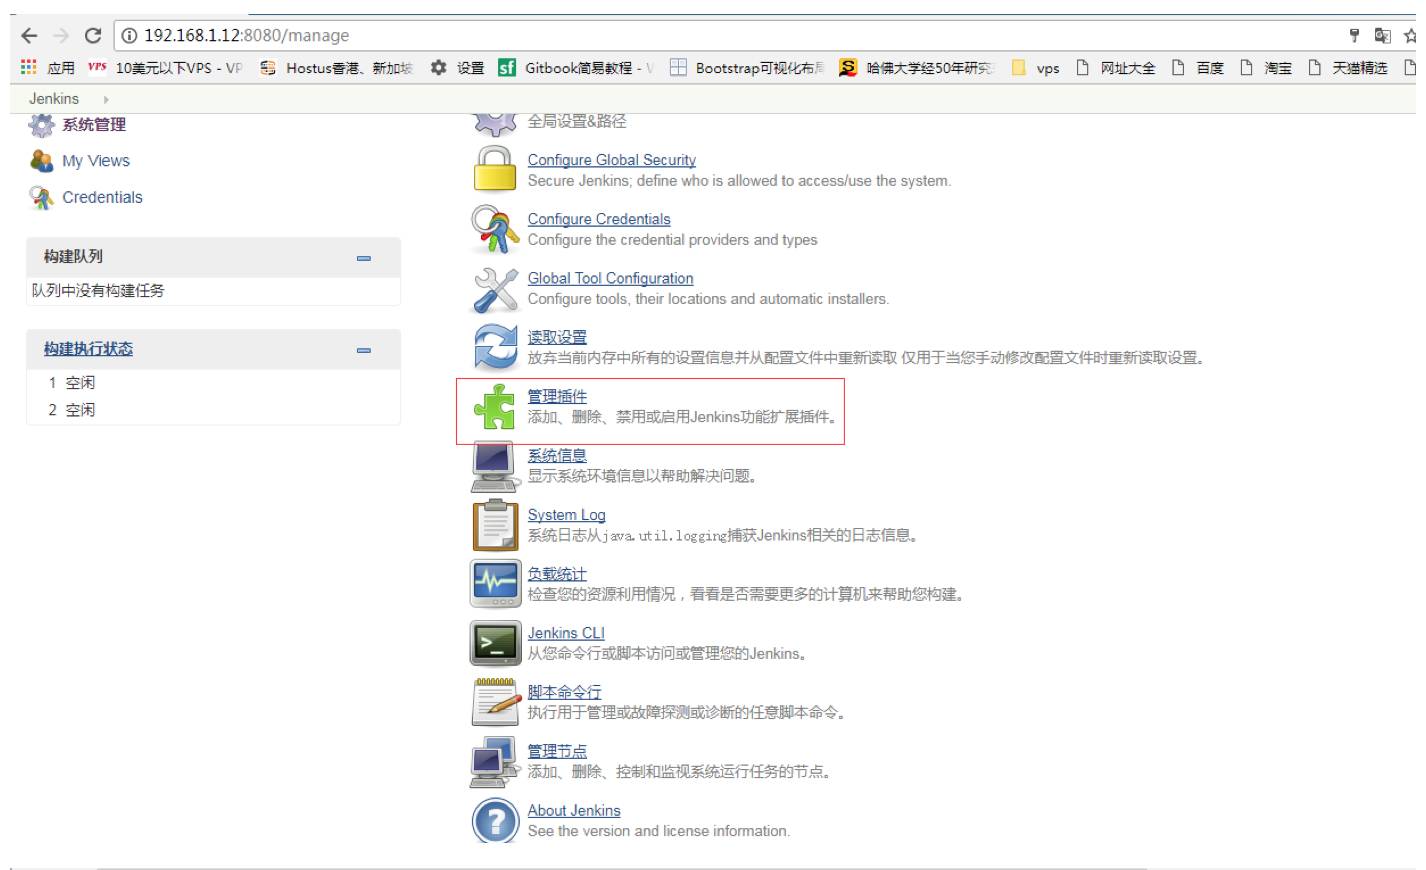1426x870 pixels.
Task: Open My Views sidebar link
Action: point(96,161)
